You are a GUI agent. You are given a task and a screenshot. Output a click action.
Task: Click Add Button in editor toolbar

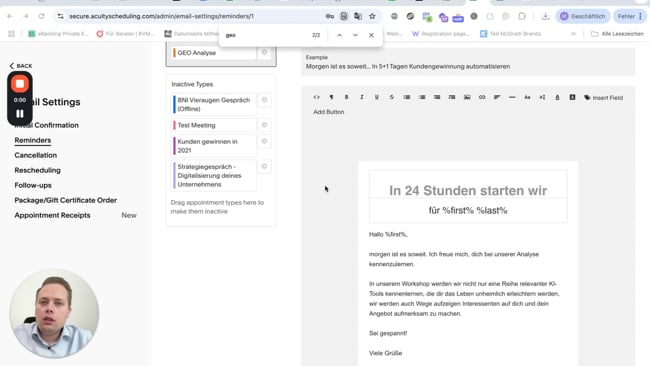coord(329,112)
